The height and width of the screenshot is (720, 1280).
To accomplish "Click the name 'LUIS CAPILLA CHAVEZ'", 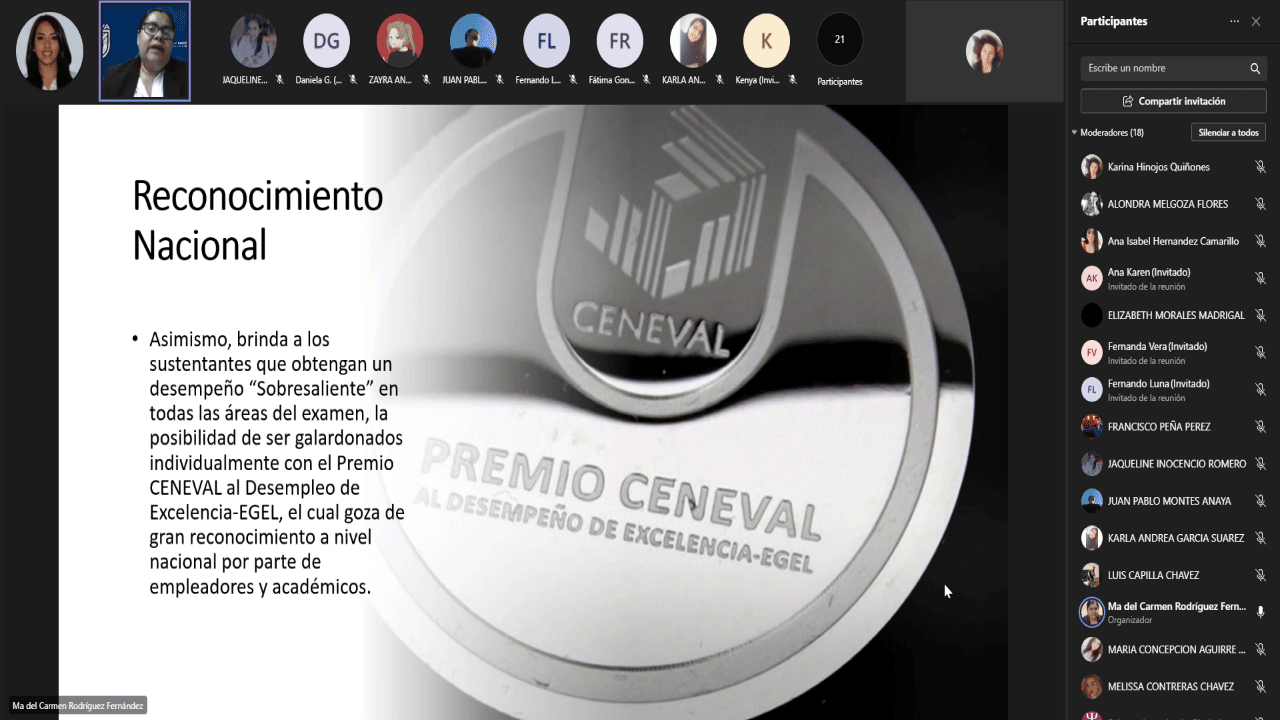I will click(1153, 575).
